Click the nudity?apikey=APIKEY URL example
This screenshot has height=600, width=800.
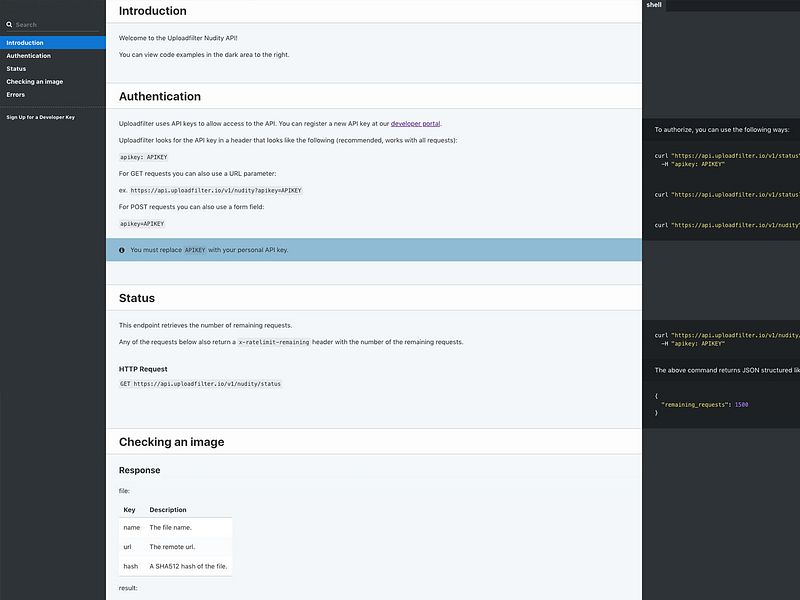pyautogui.click(x=216, y=190)
